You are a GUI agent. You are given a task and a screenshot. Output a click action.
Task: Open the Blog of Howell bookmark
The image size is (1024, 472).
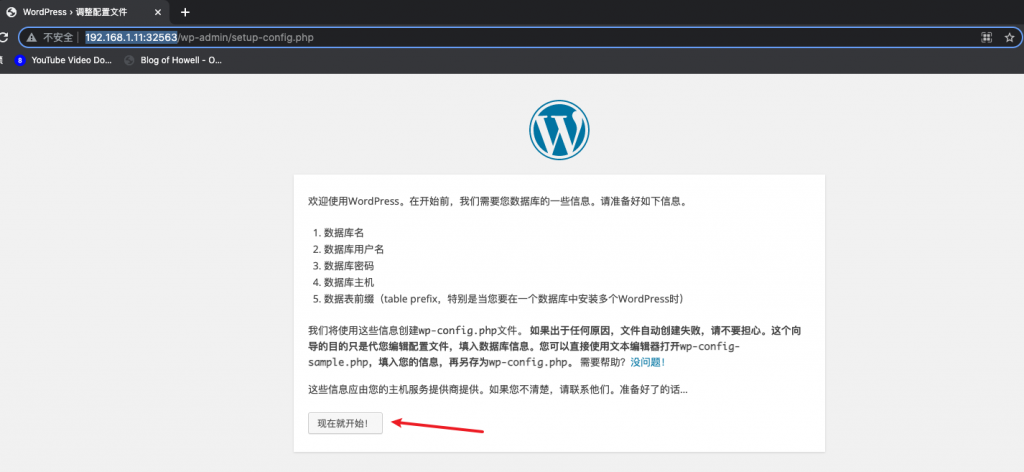[174, 60]
